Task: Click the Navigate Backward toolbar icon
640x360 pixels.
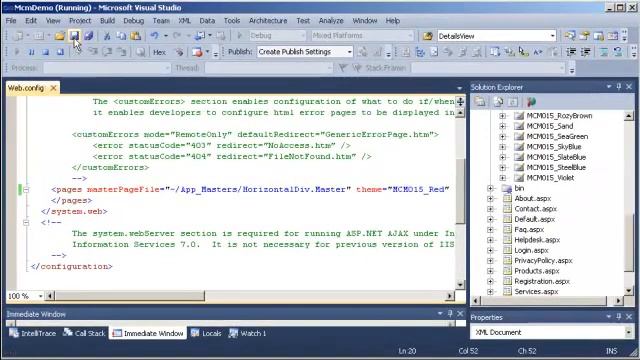Action: tap(200, 36)
